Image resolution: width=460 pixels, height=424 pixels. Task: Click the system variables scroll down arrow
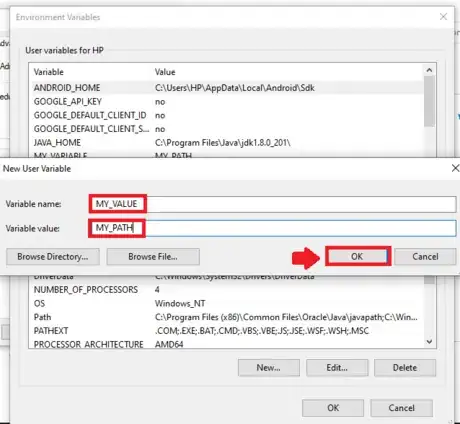429,342
